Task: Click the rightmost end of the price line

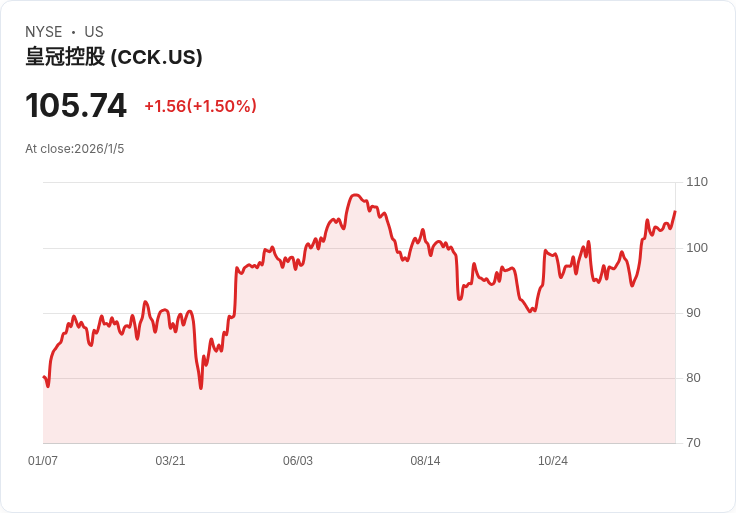Action: 675,212
